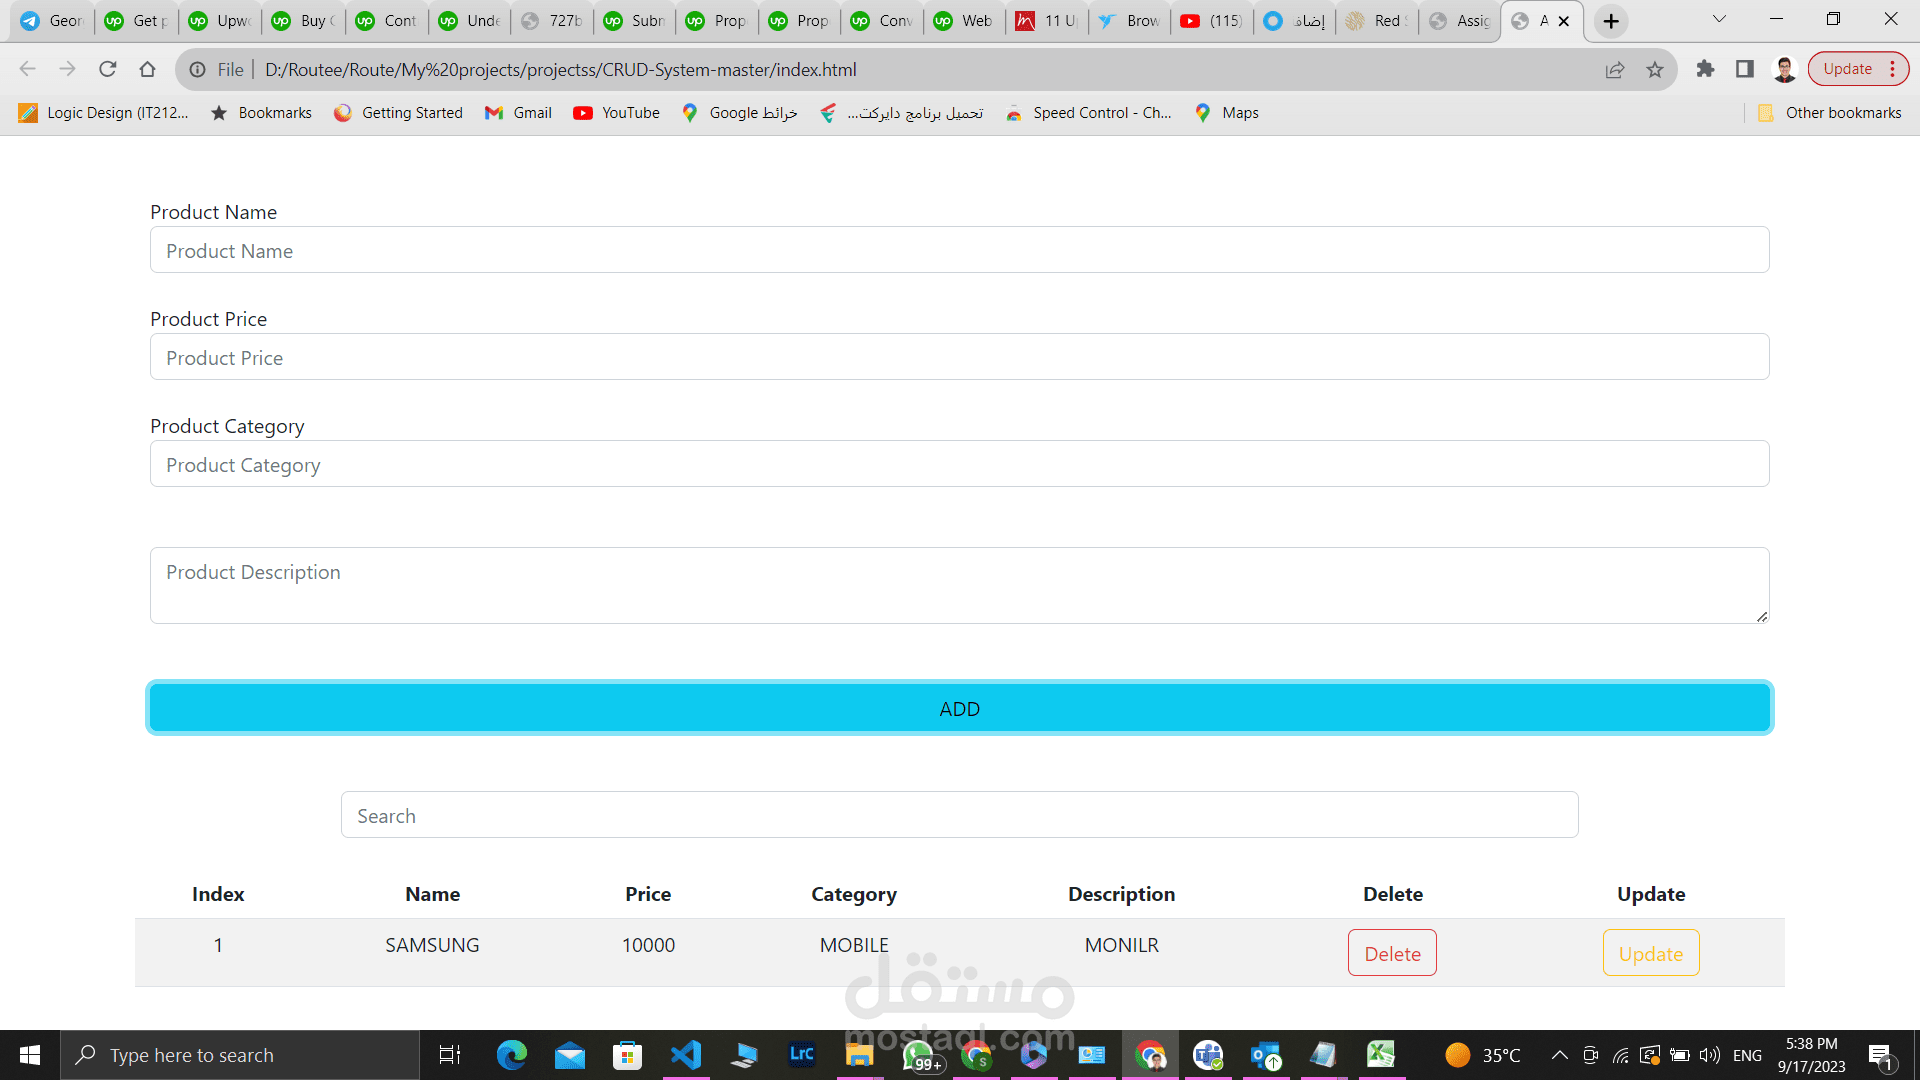Open the Gmail bookmark
This screenshot has height=1080, width=1920.
518,113
